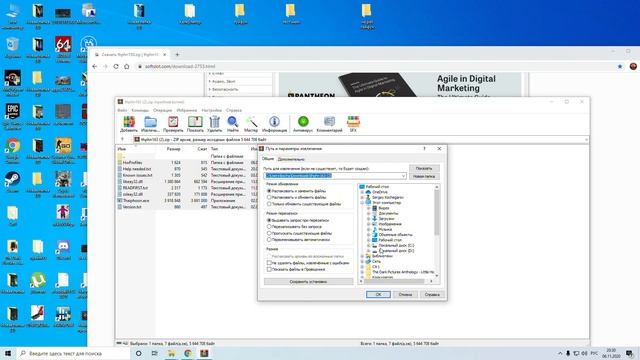Expand the 'Сеть' tree node

coord(362,261)
